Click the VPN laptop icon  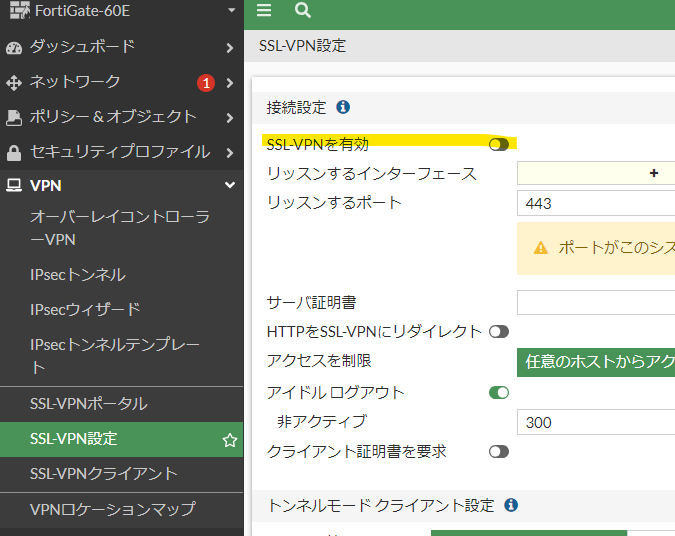click(14, 186)
